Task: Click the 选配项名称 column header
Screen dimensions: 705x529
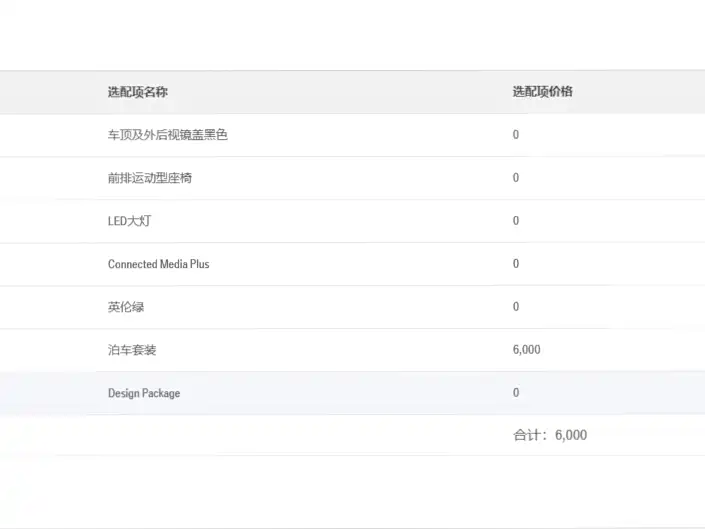Action: [138, 92]
